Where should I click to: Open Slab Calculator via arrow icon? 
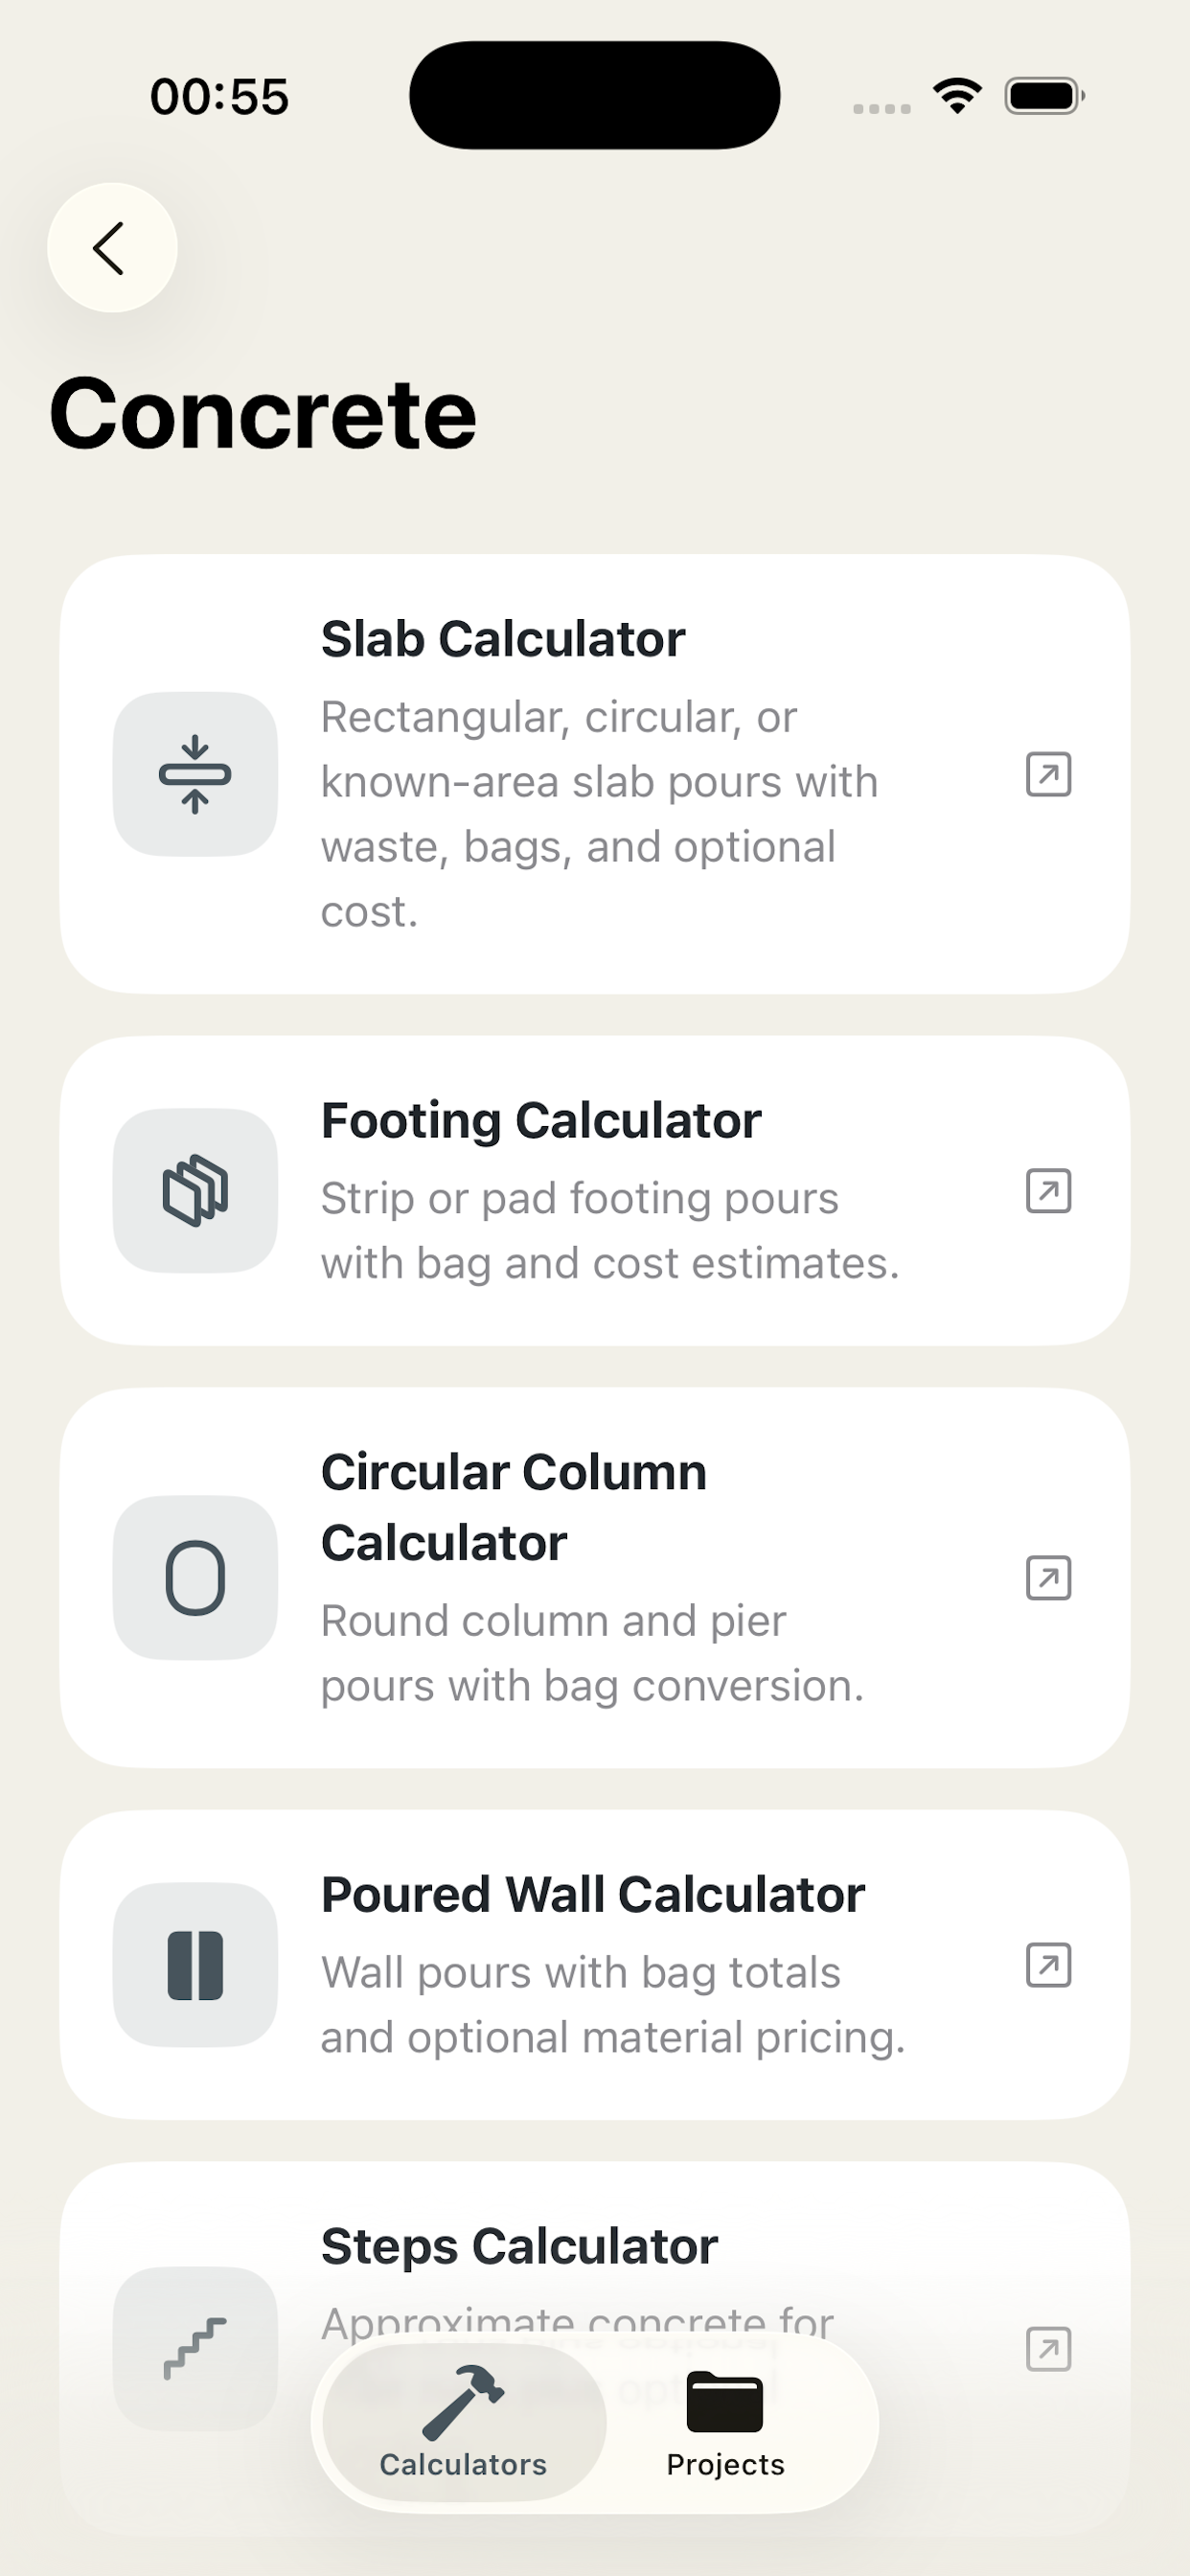(1048, 774)
